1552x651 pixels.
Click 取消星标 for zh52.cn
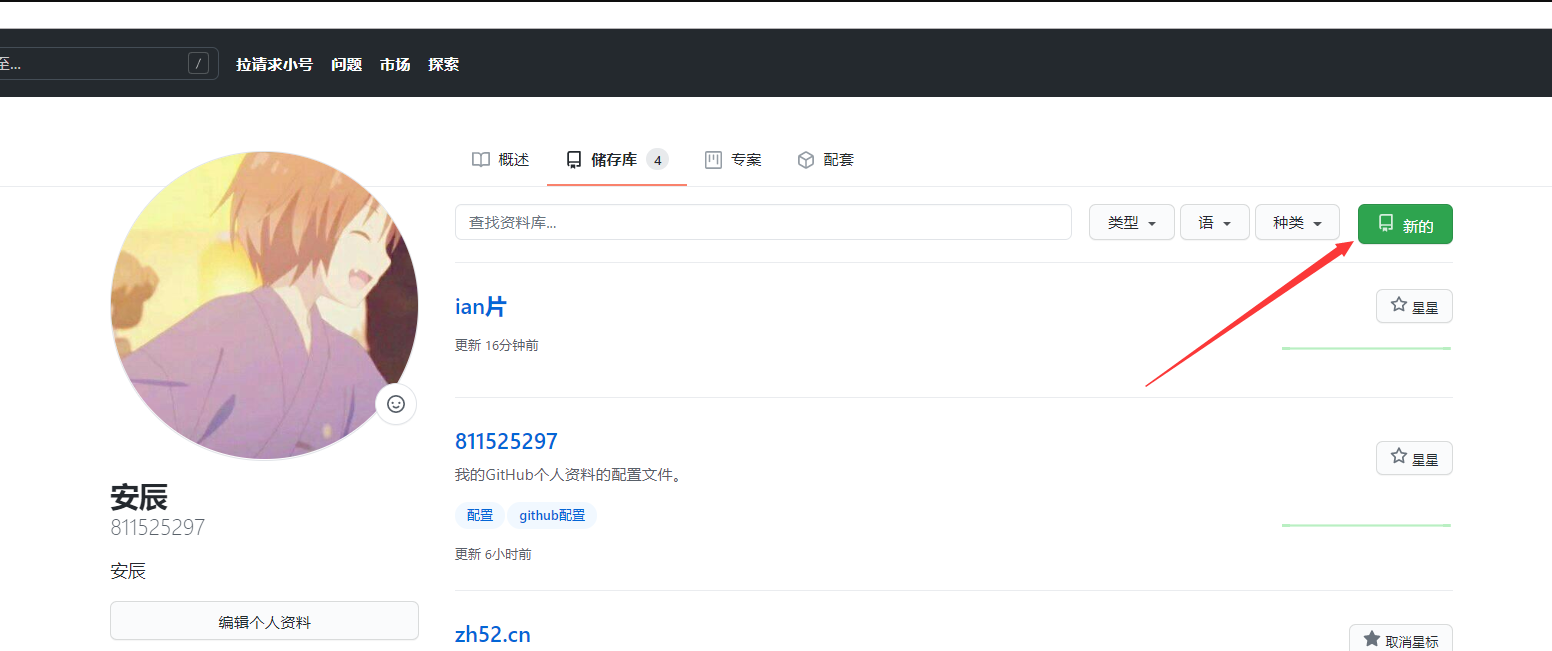coord(1401,640)
